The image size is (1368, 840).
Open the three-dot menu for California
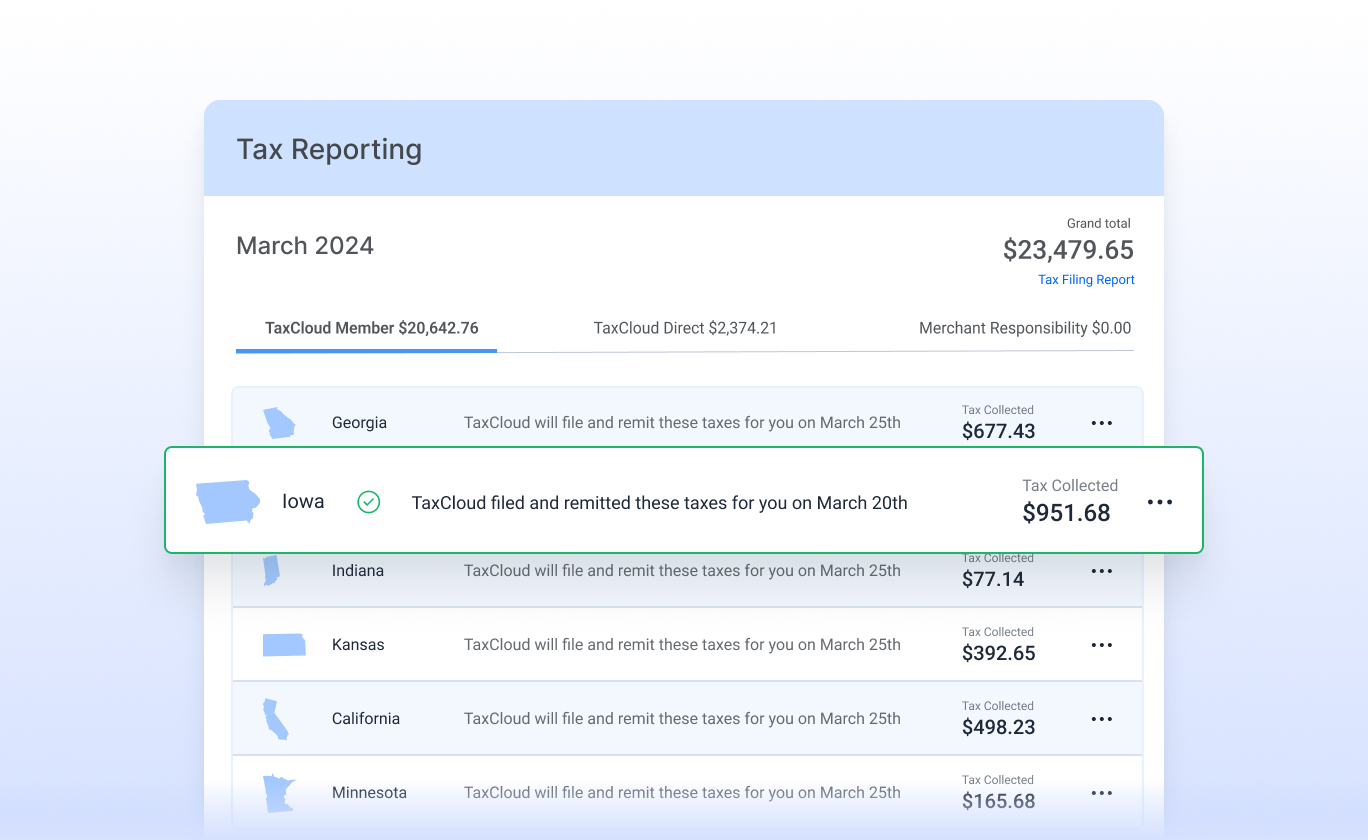1102,719
